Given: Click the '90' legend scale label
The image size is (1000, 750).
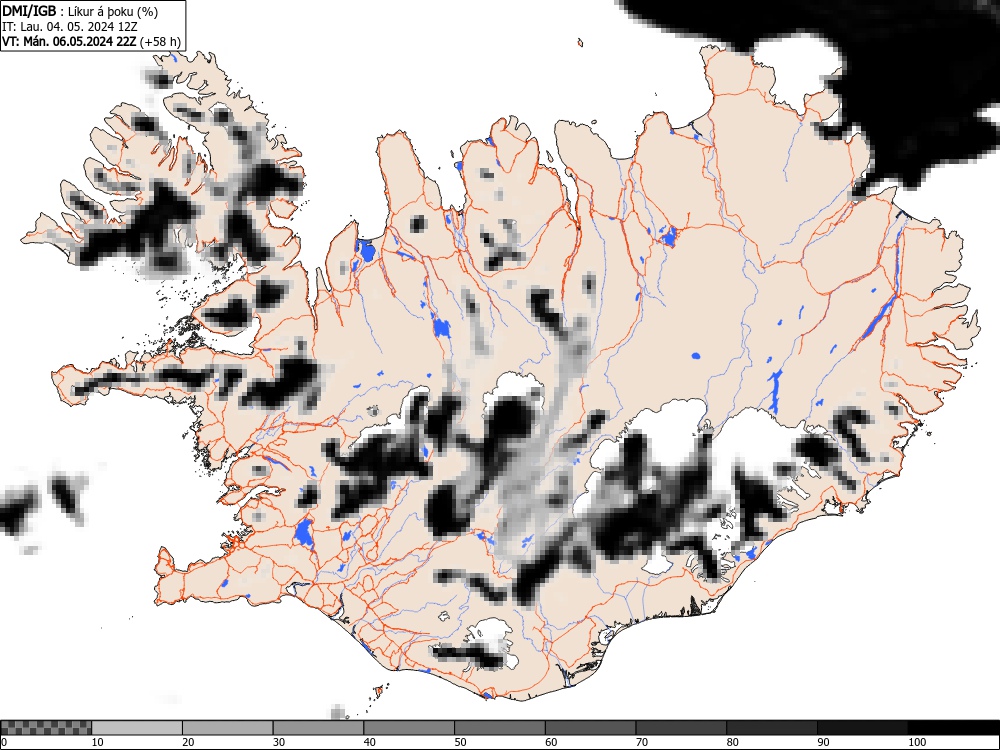Looking at the screenshot, I should click(x=823, y=742).
